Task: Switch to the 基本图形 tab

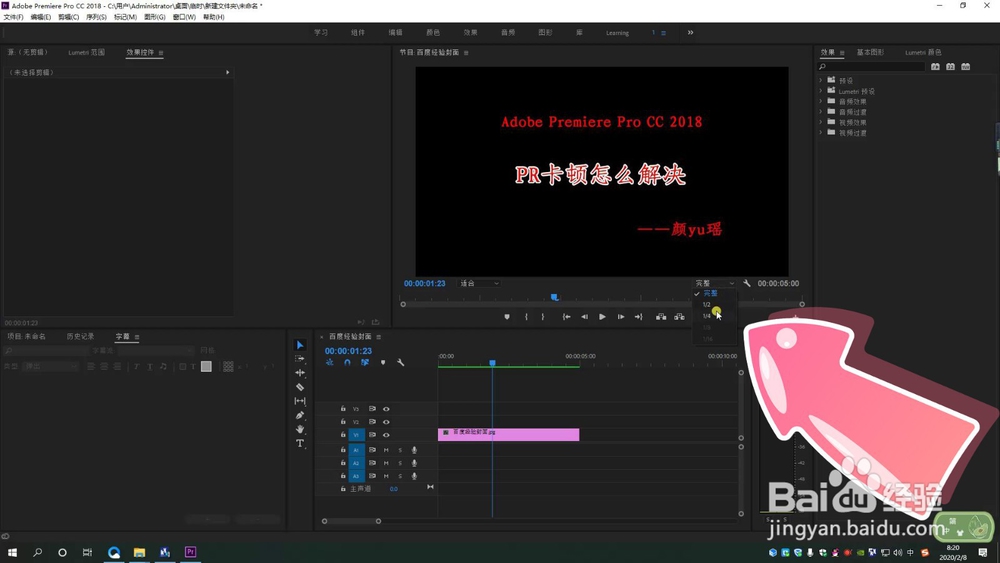Action: [x=871, y=52]
